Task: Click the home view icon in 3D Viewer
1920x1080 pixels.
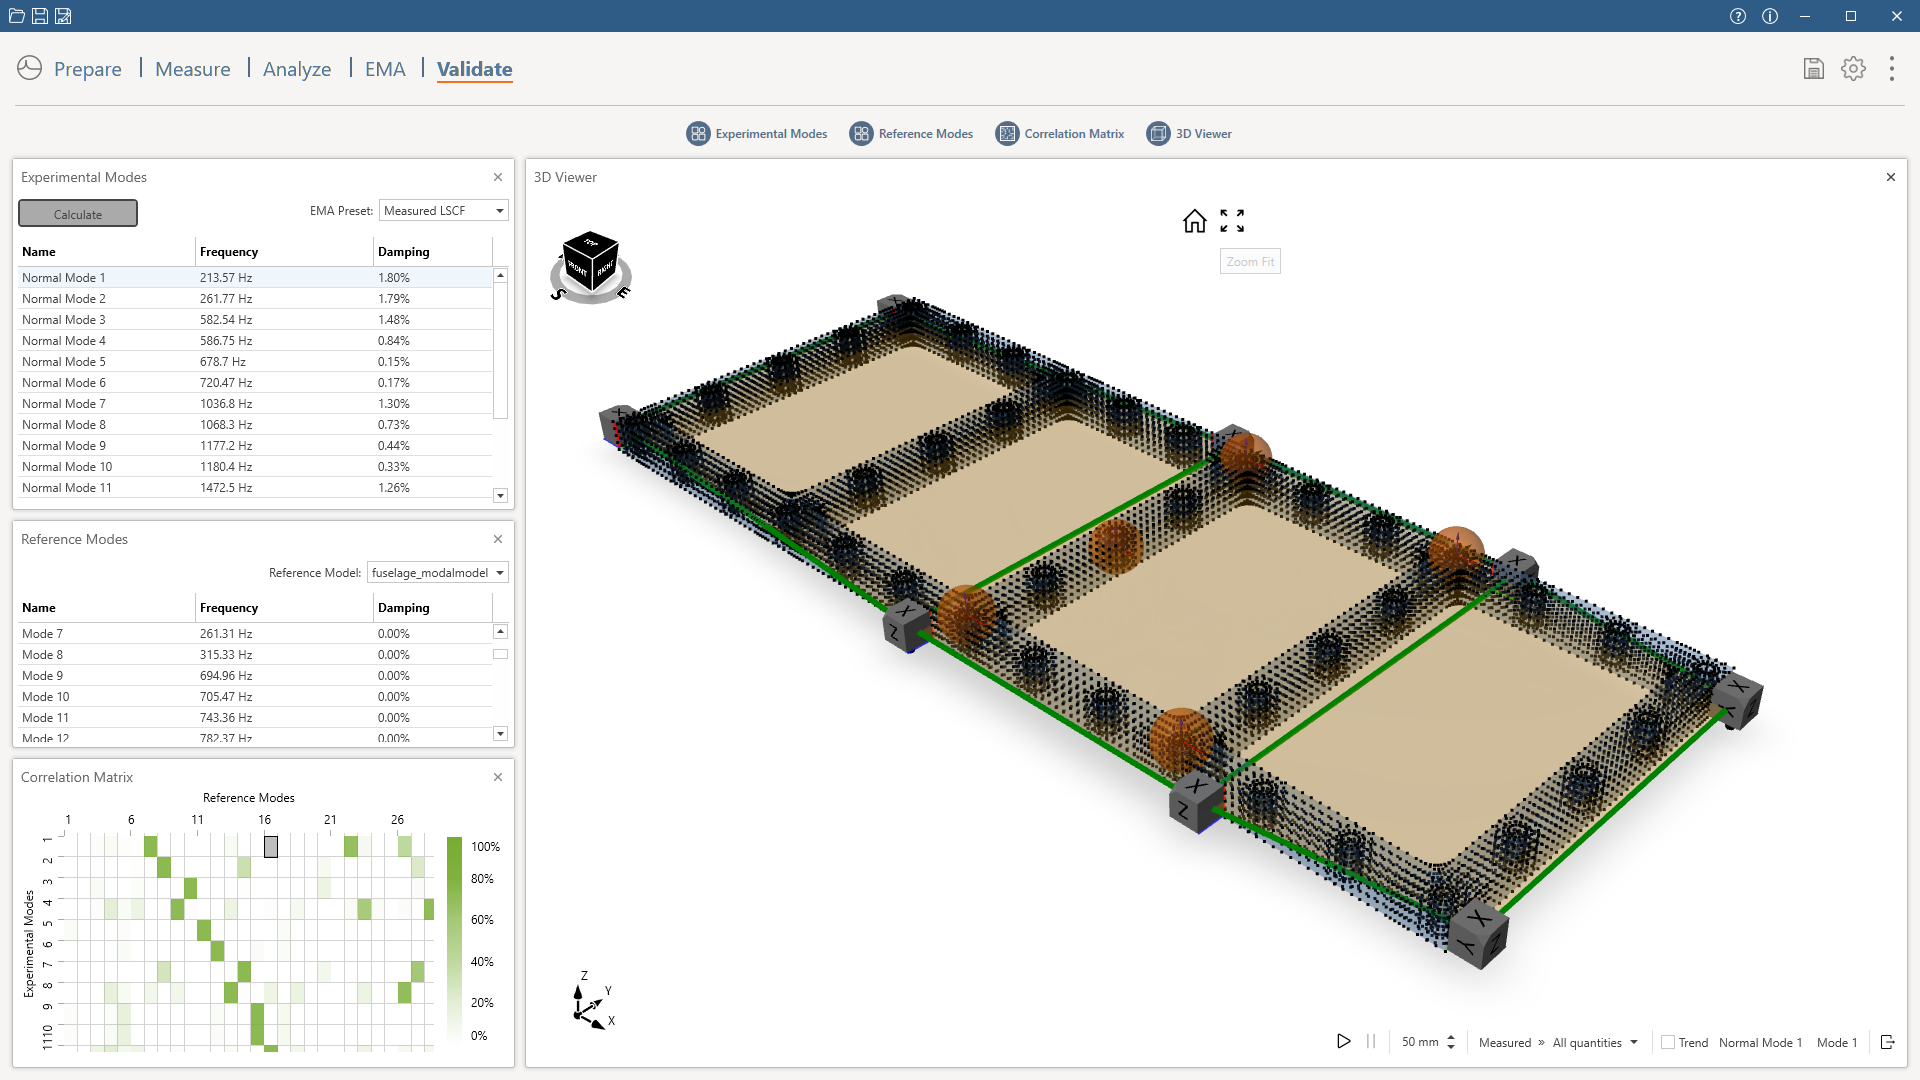Action: [x=1194, y=221]
